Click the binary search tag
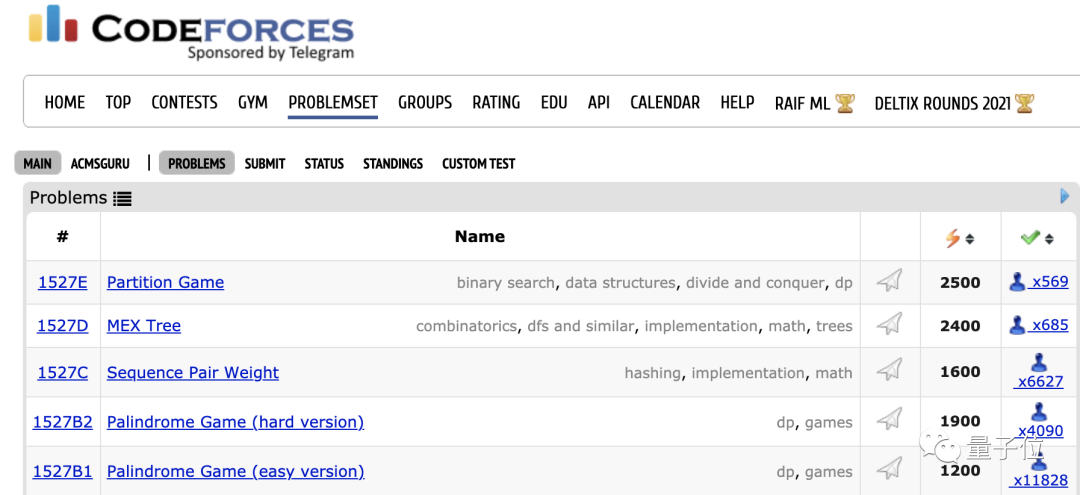Image resolution: width=1080 pixels, height=495 pixels. (505, 283)
